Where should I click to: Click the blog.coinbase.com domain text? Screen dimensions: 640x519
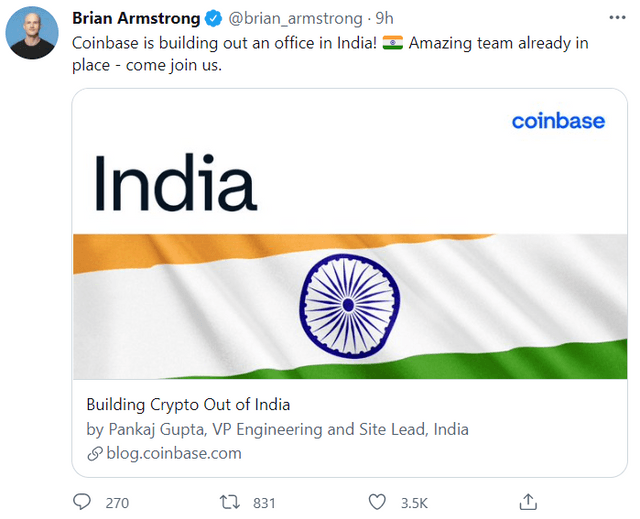pyautogui.click(x=174, y=453)
